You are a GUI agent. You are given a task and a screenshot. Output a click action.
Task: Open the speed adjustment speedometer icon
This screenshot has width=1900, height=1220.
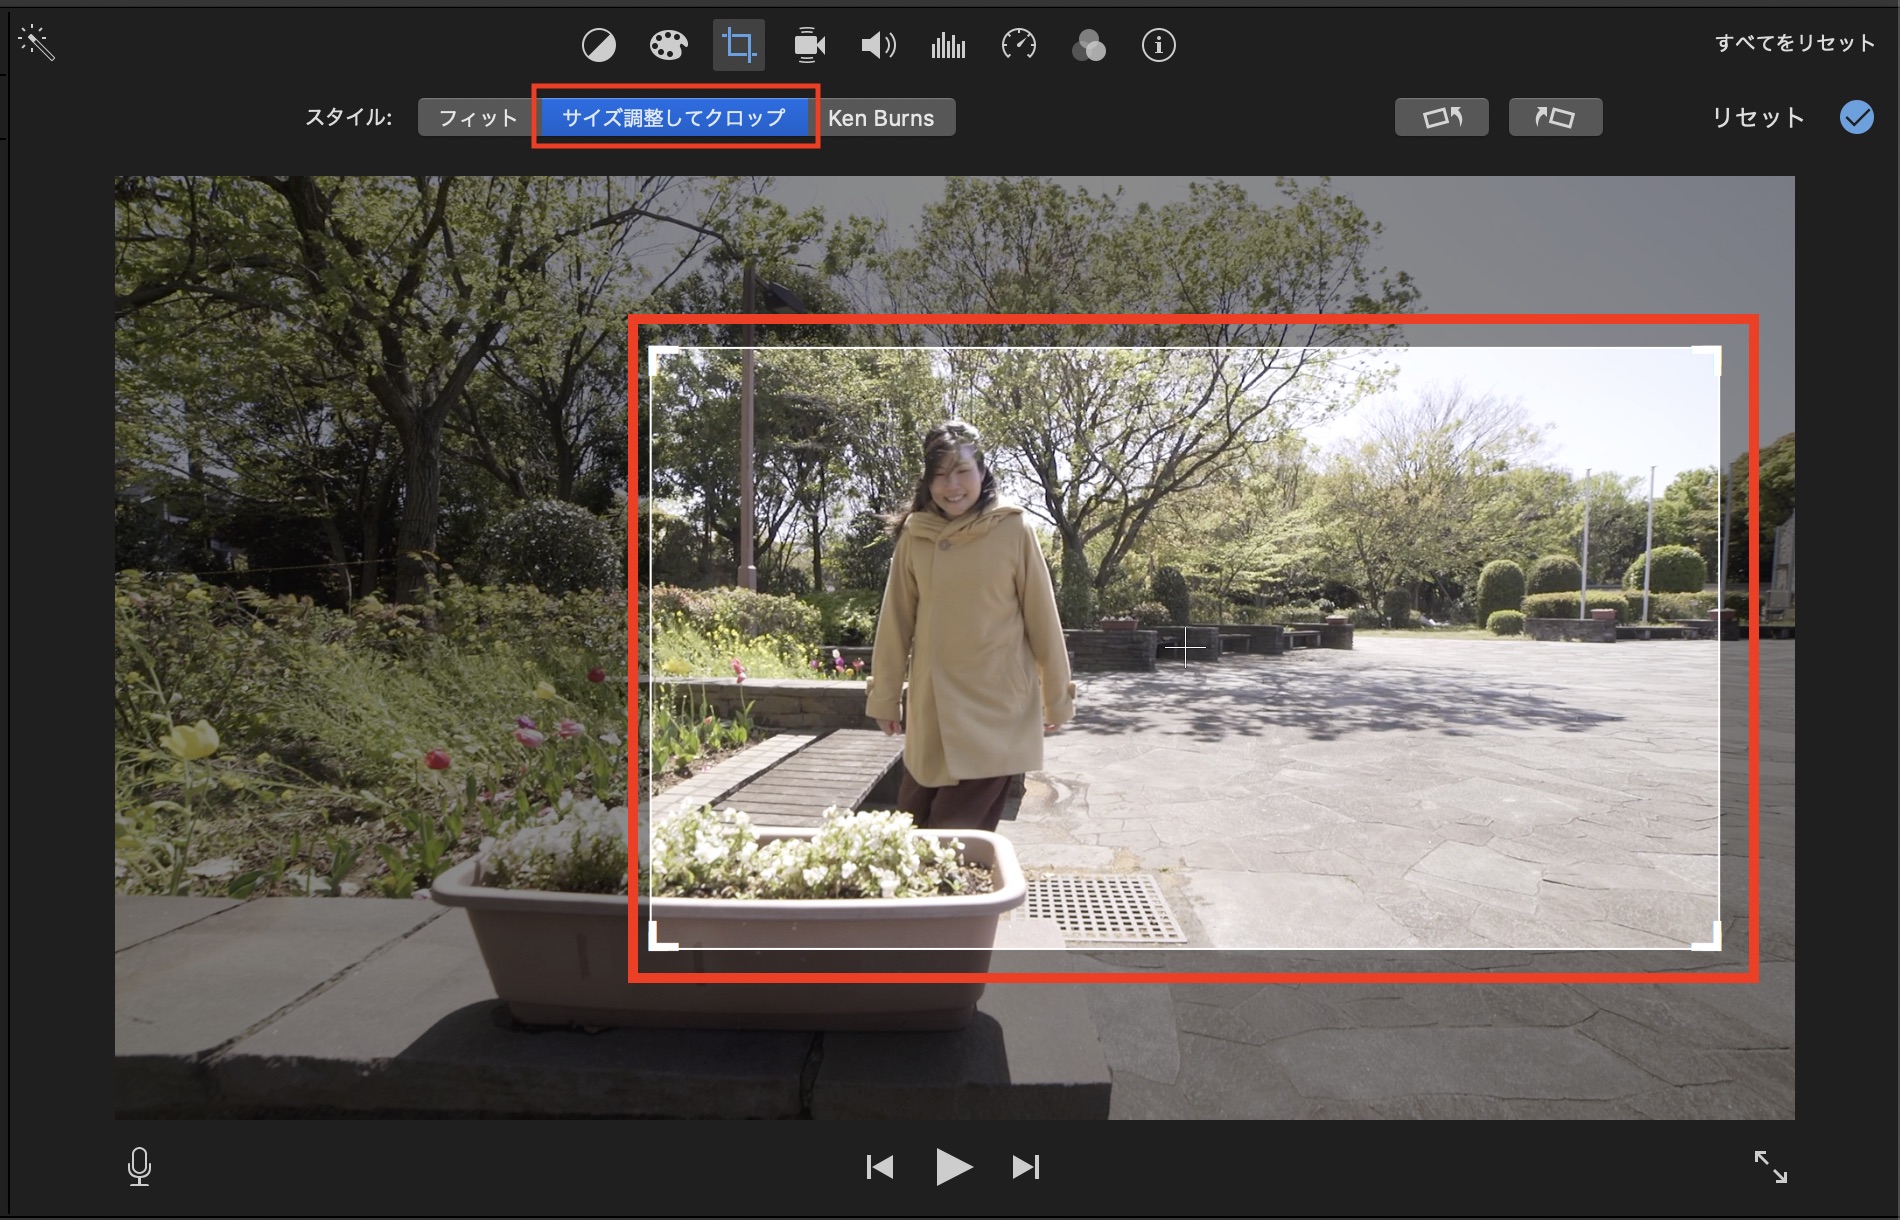coord(1018,45)
